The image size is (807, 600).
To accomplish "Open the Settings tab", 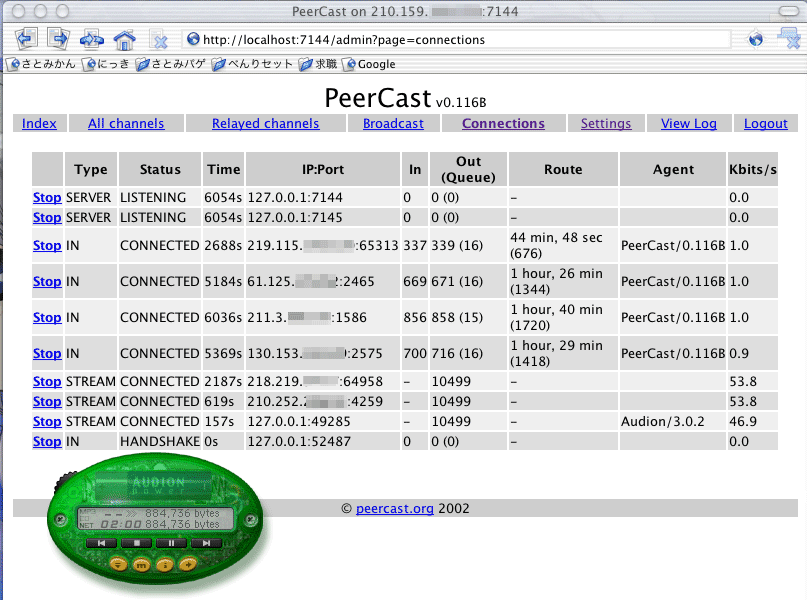I will [606, 123].
